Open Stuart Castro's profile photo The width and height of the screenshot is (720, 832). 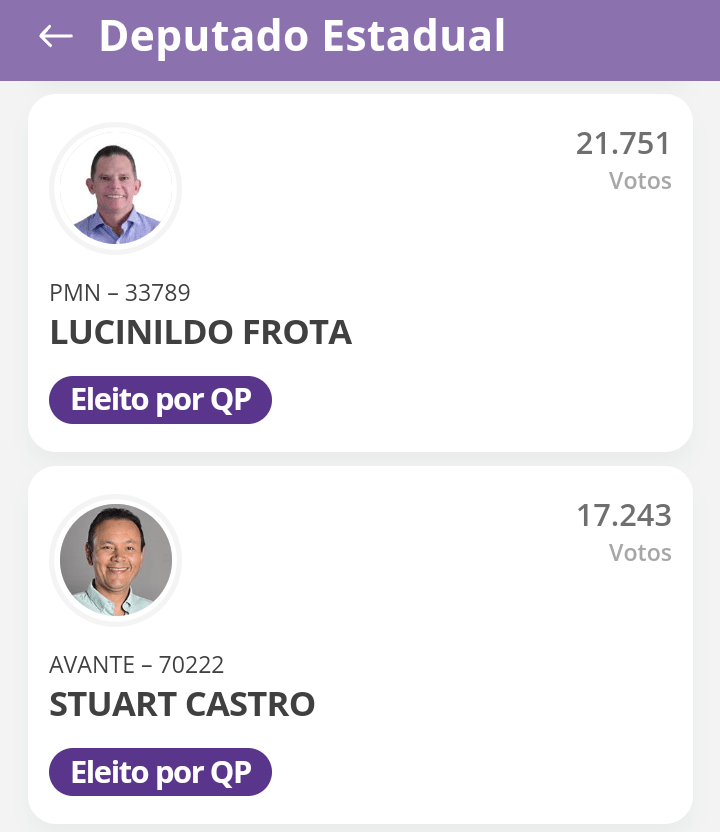(116, 560)
